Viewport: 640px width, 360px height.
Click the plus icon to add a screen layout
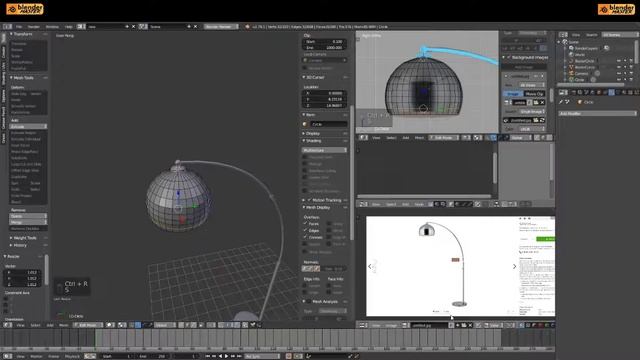click(127, 27)
